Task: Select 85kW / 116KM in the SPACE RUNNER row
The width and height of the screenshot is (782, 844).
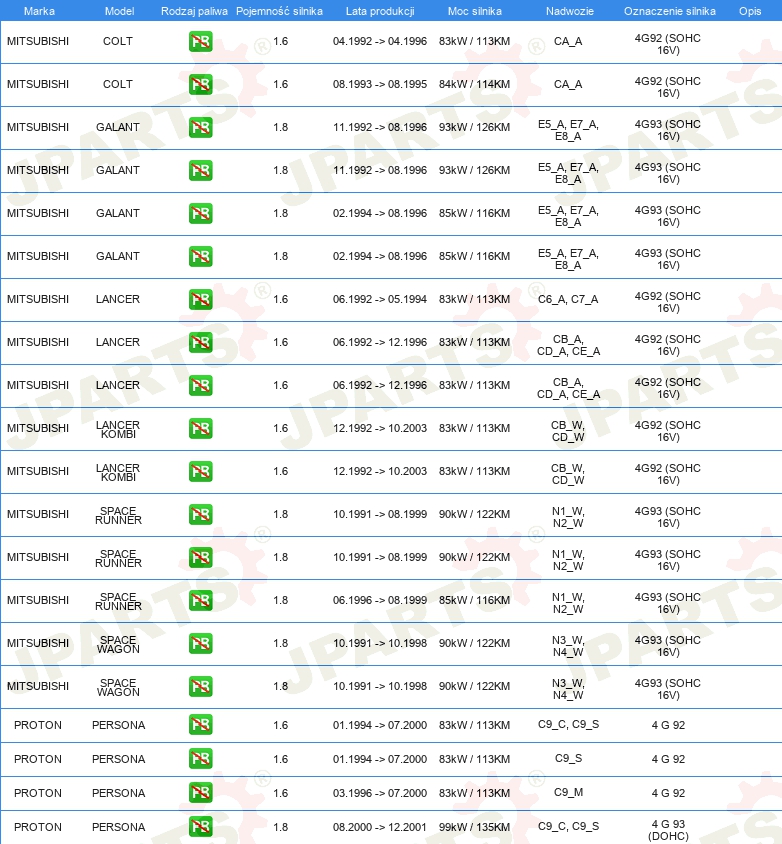Action: pos(474,600)
